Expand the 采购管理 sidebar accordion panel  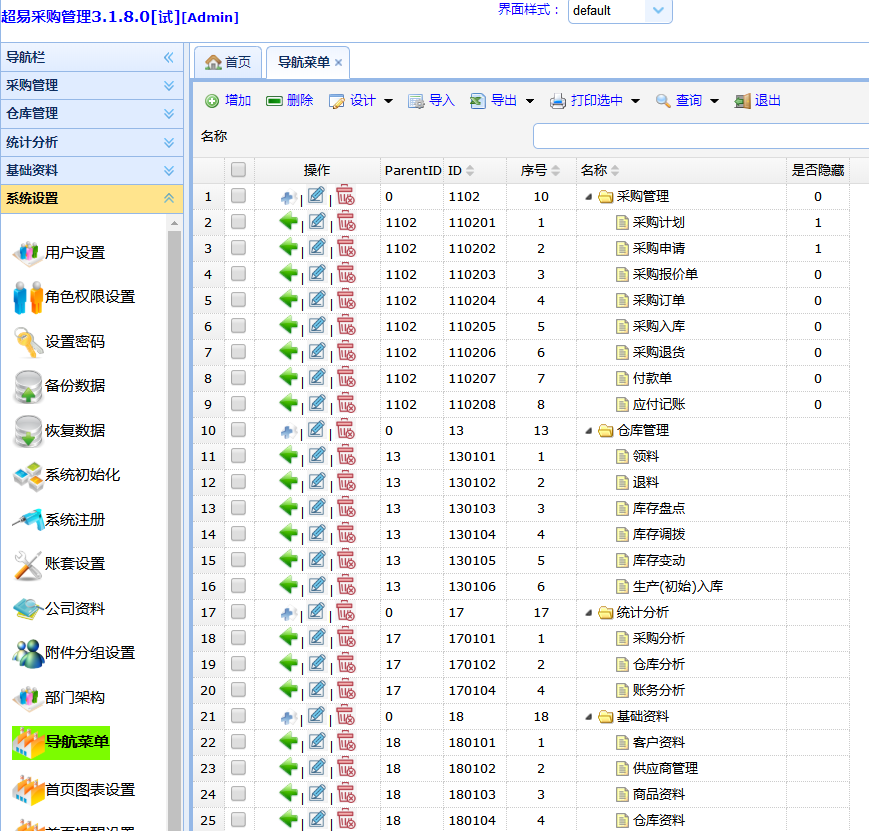pos(90,86)
